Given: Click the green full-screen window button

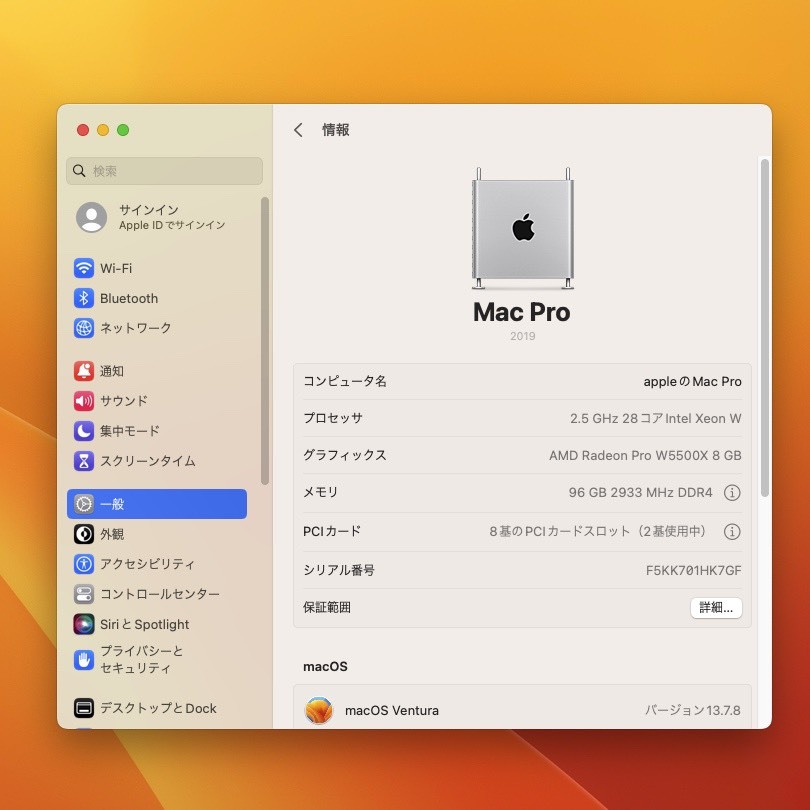Looking at the screenshot, I should pos(123,130).
